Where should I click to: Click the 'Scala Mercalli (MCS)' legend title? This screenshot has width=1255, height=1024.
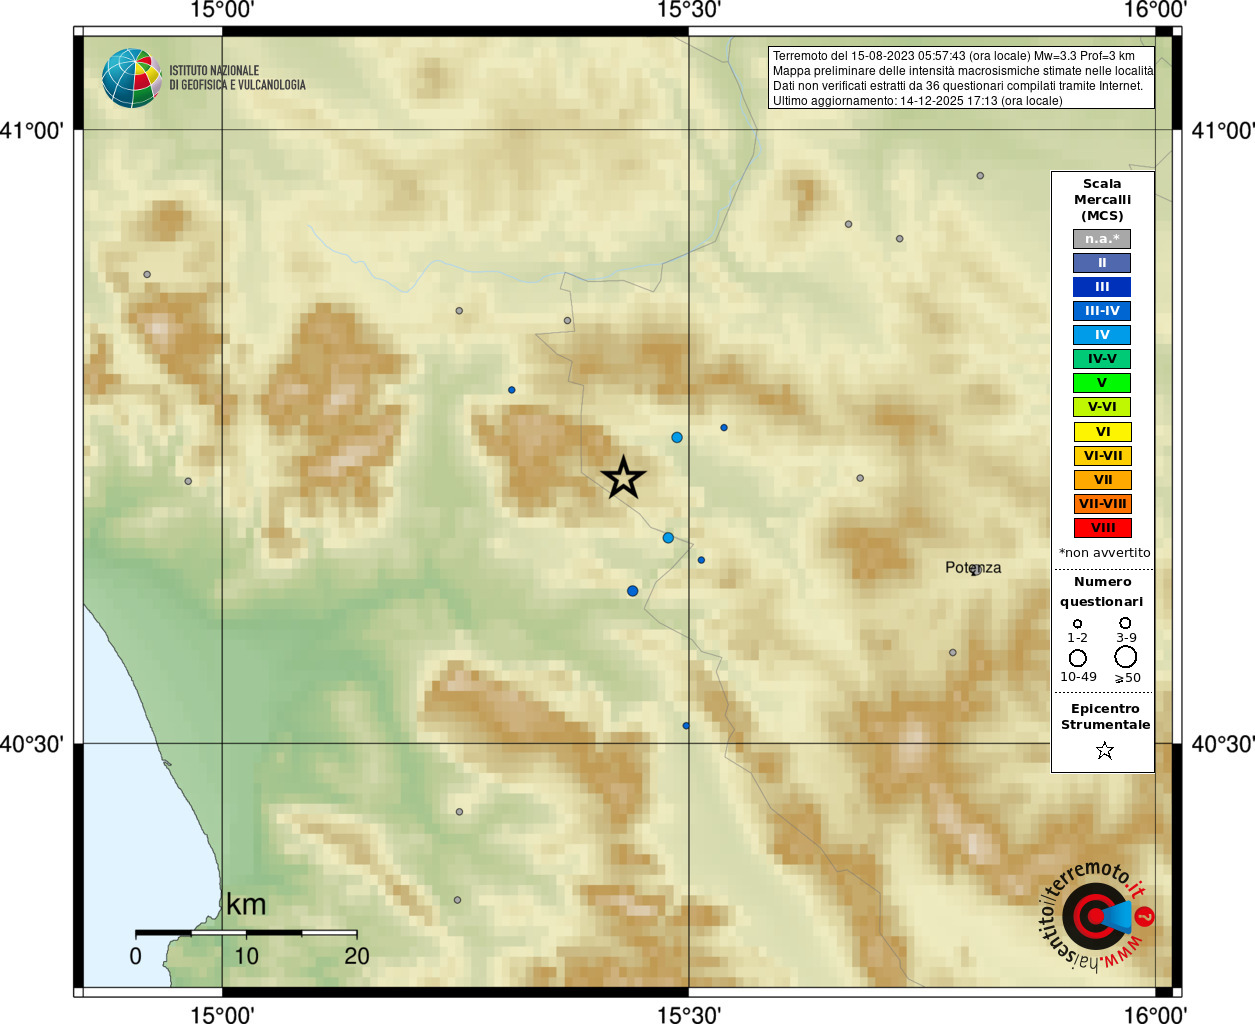click(x=1102, y=200)
